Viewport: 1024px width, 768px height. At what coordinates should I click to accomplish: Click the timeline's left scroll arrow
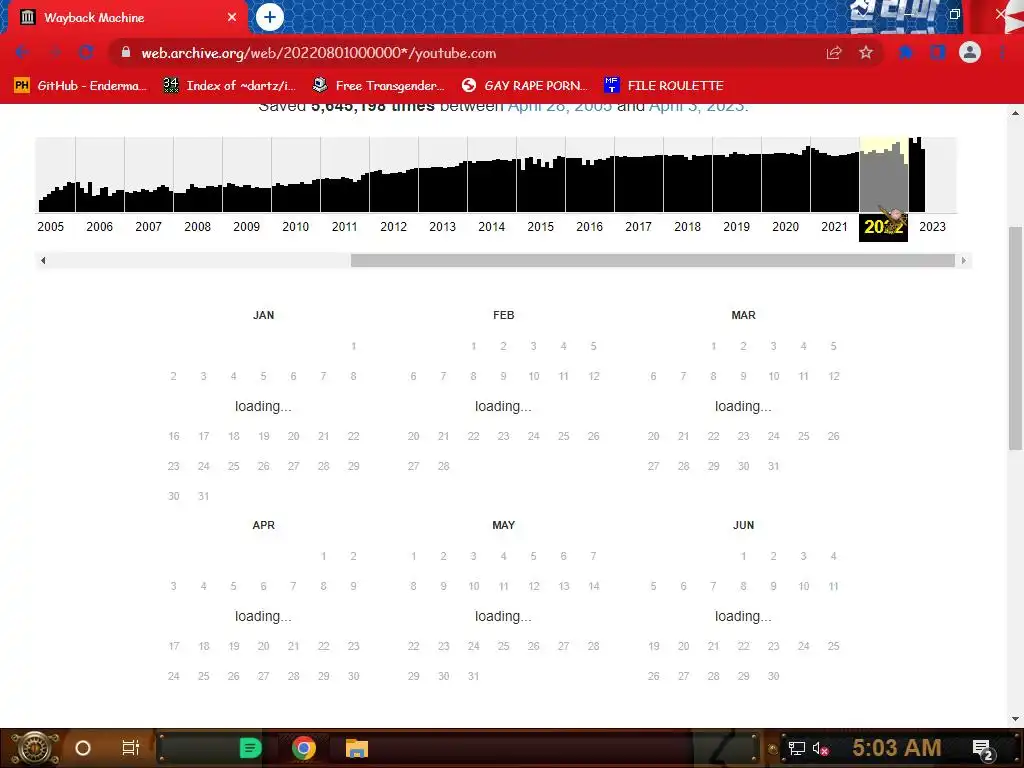(43, 261)
